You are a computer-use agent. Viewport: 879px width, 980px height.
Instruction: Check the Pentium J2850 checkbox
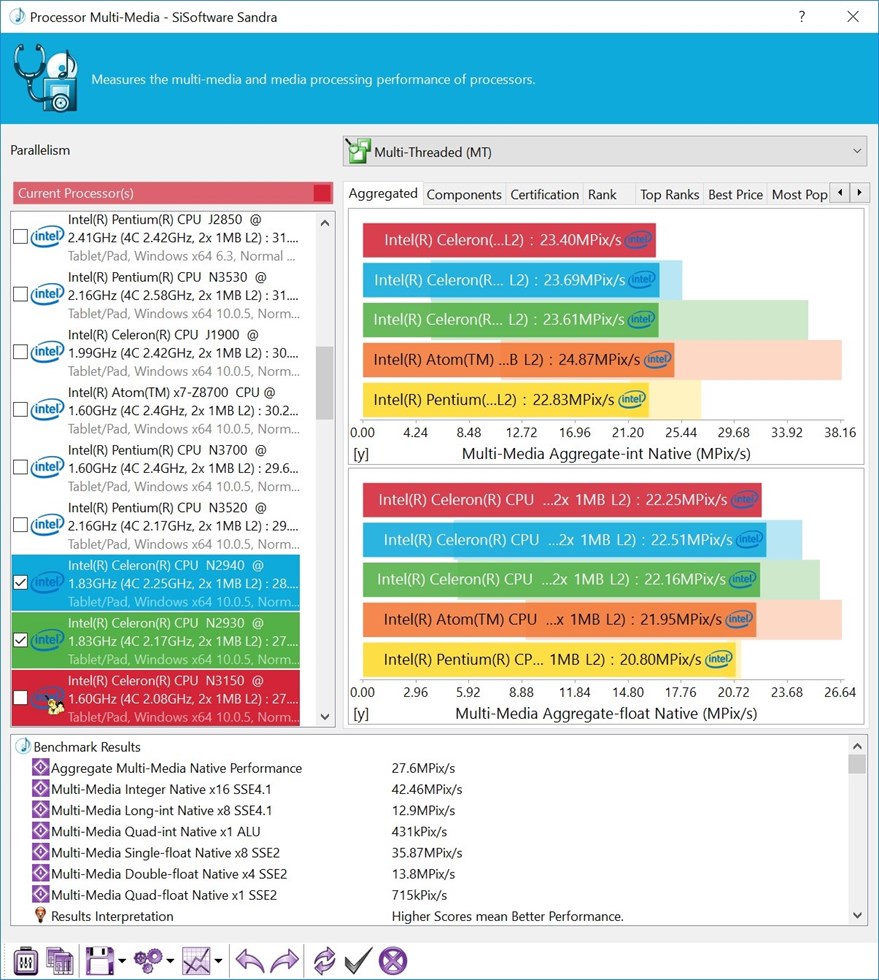tap(20, 236)
